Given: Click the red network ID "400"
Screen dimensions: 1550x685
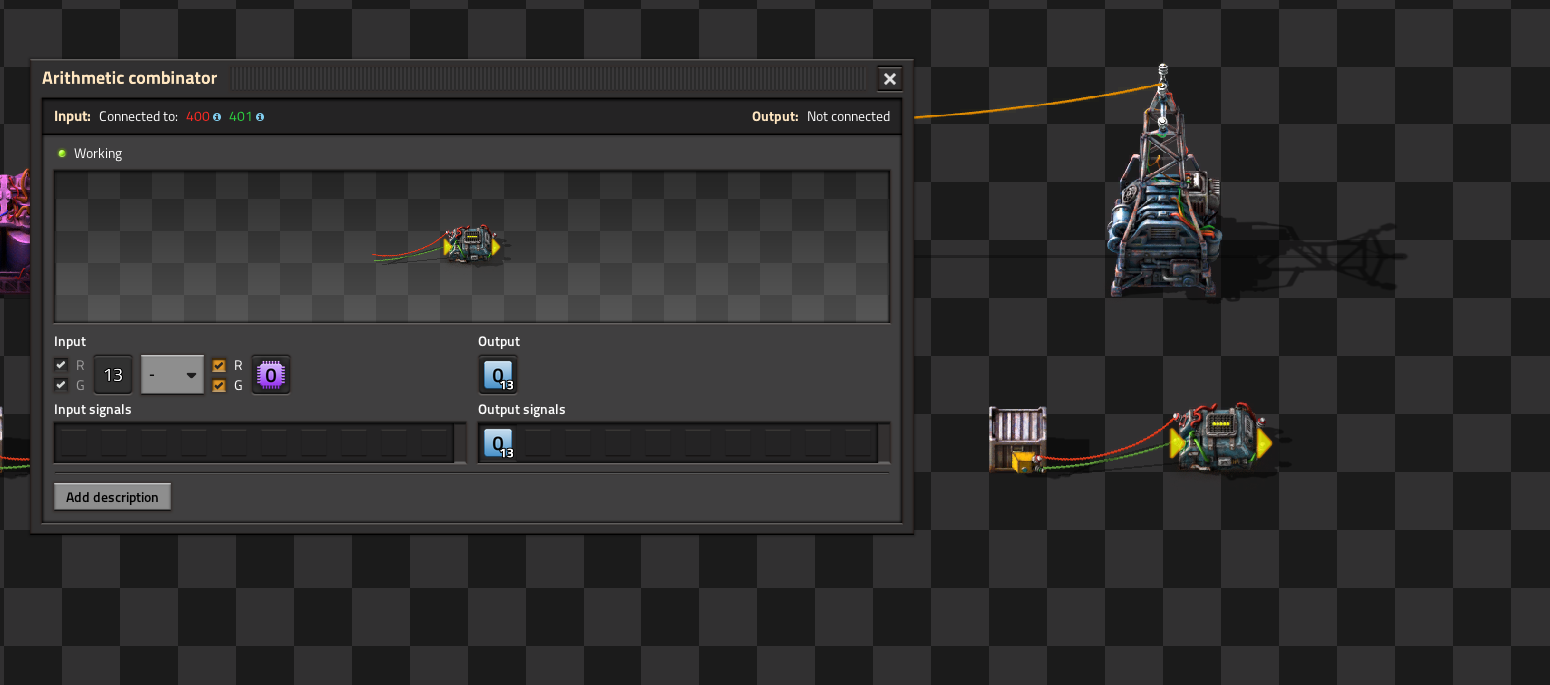Looking at the screenshot, I should pos(198,117).
